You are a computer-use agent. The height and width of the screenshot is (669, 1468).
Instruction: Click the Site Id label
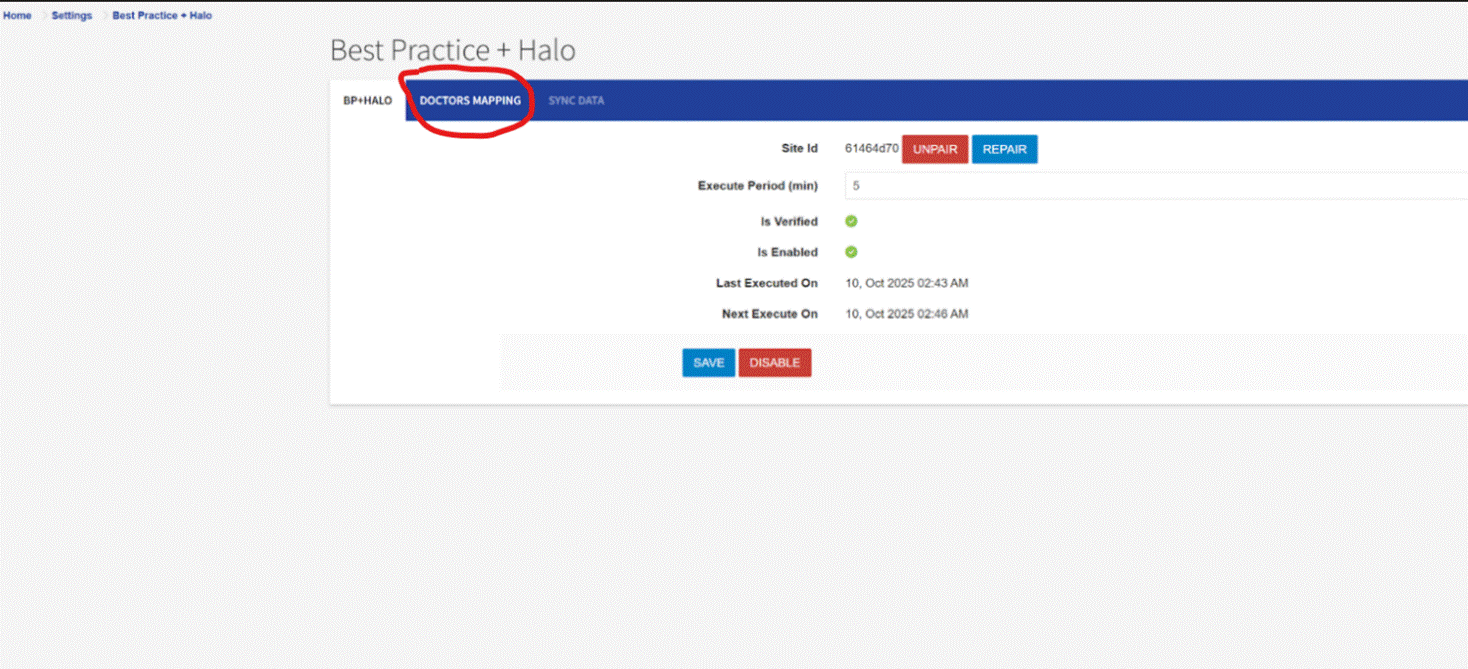click(800, 148)
